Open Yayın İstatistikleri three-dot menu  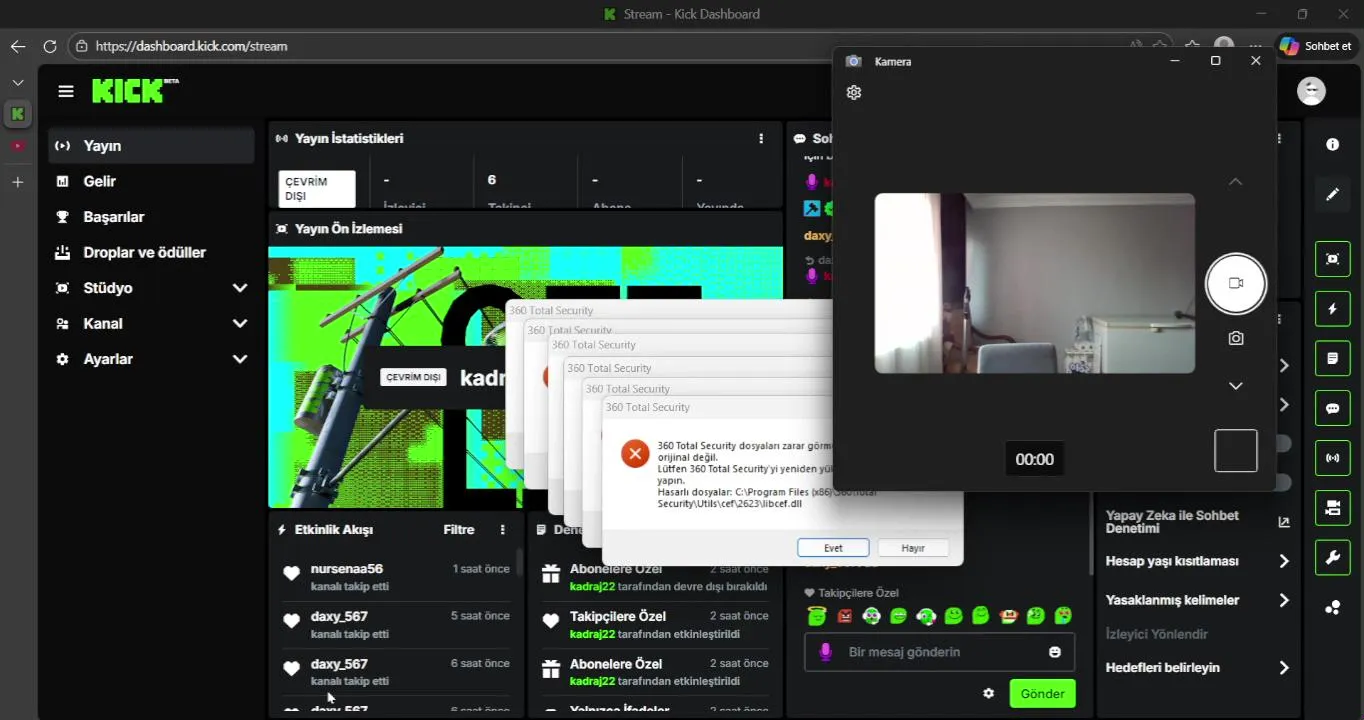pos(761,139)
